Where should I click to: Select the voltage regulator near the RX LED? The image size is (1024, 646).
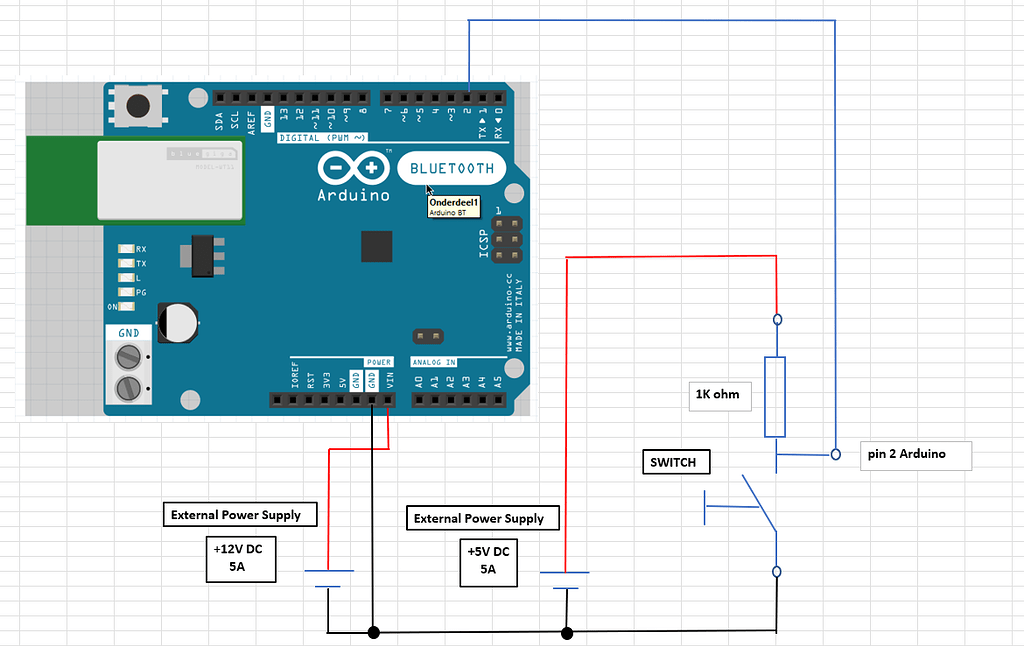point(204,255)
